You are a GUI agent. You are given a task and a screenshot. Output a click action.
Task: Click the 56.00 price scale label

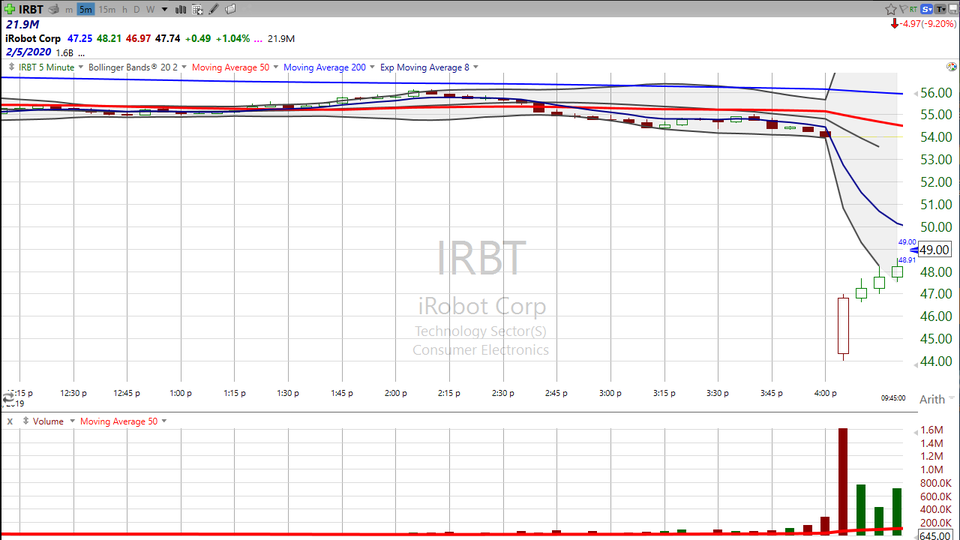coord(936,93)
